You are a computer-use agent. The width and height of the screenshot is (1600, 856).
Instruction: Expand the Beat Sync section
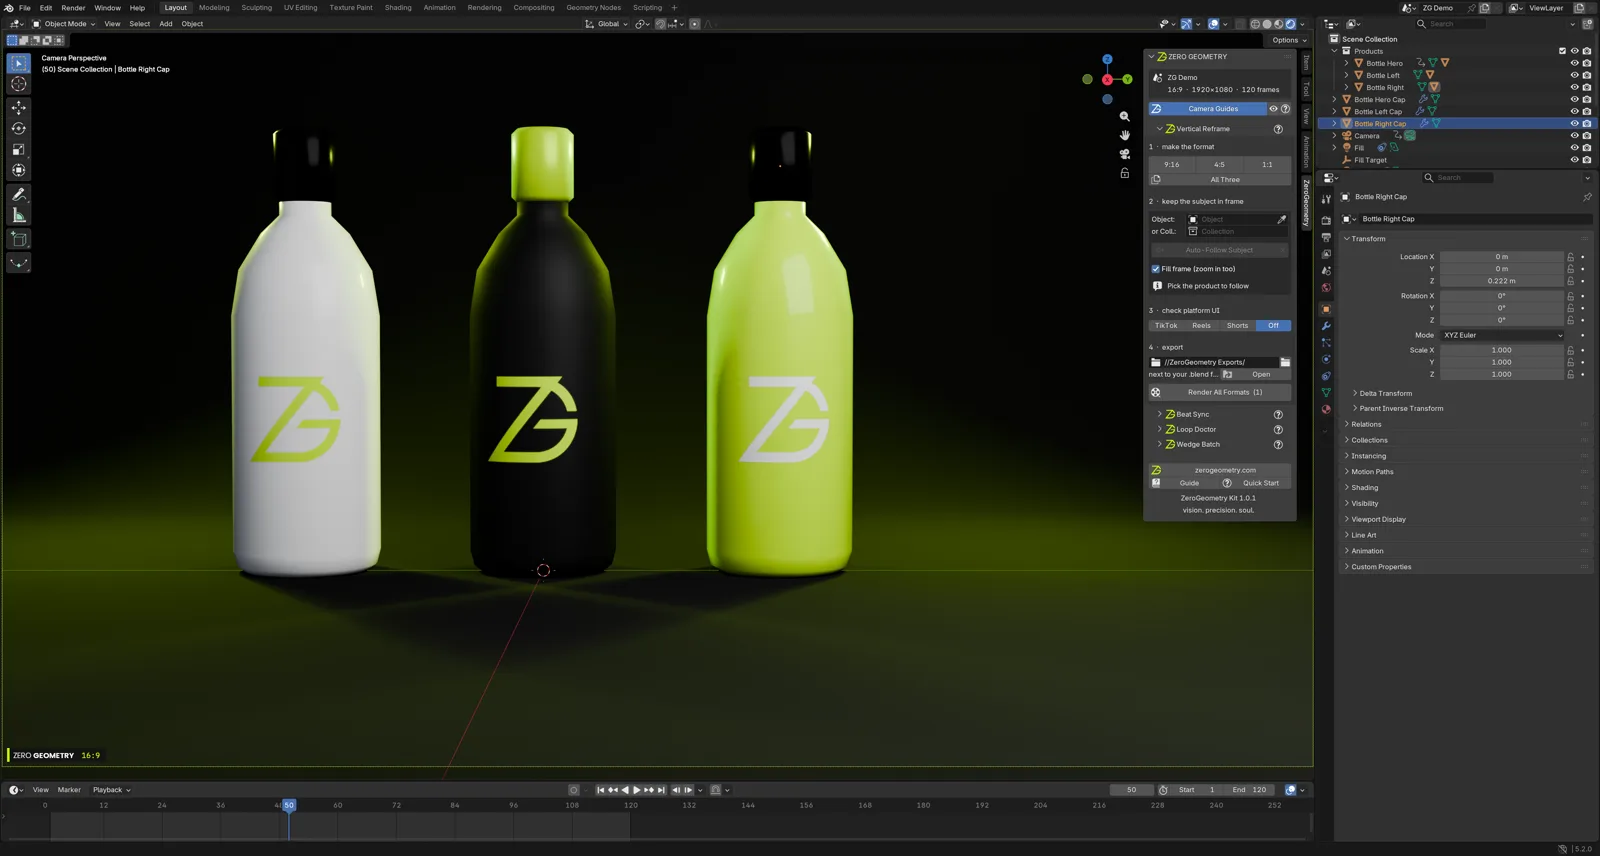(x=1159, y=414)
